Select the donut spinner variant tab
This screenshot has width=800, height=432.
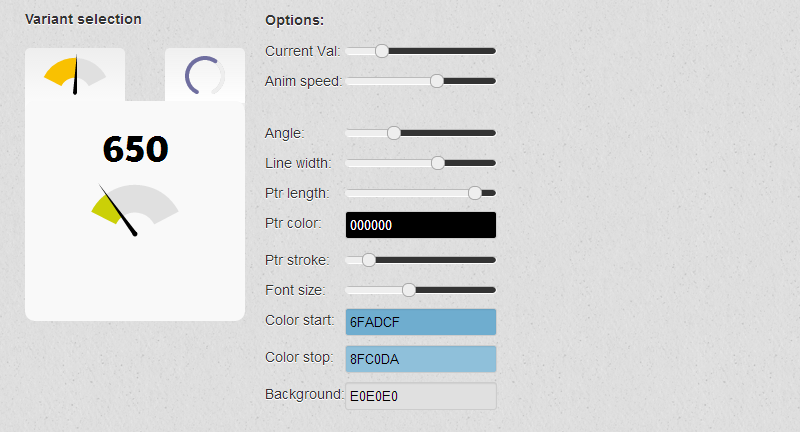coord(204,75)
